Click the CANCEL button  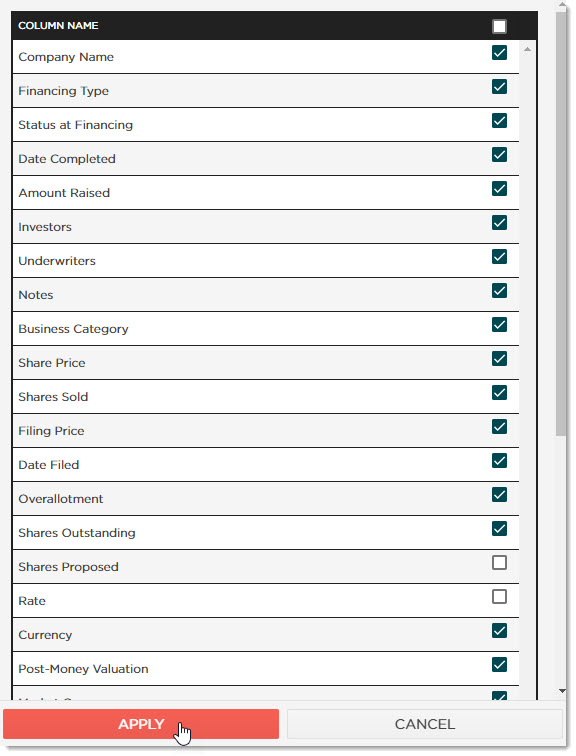(425, 724)
